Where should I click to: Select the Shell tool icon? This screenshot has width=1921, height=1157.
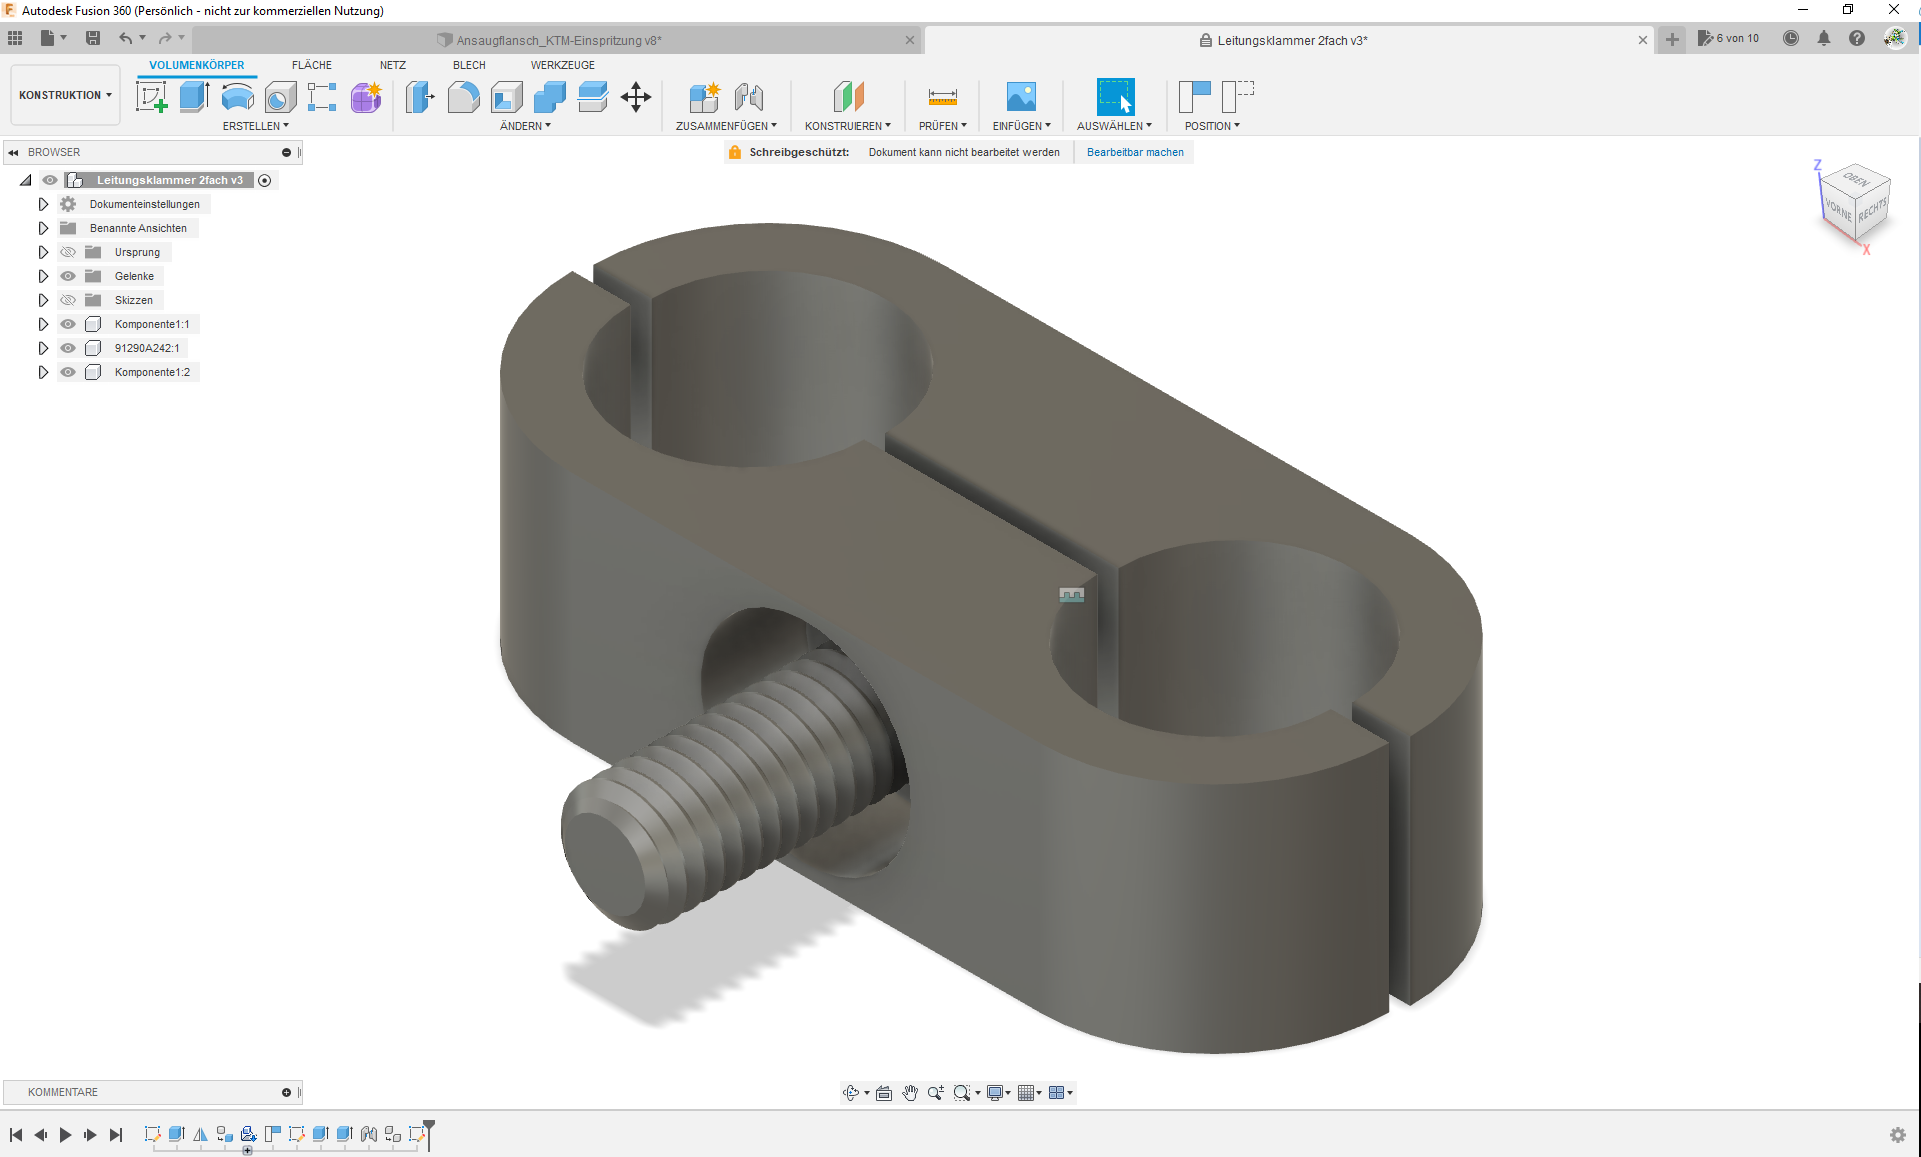(507, 97)
